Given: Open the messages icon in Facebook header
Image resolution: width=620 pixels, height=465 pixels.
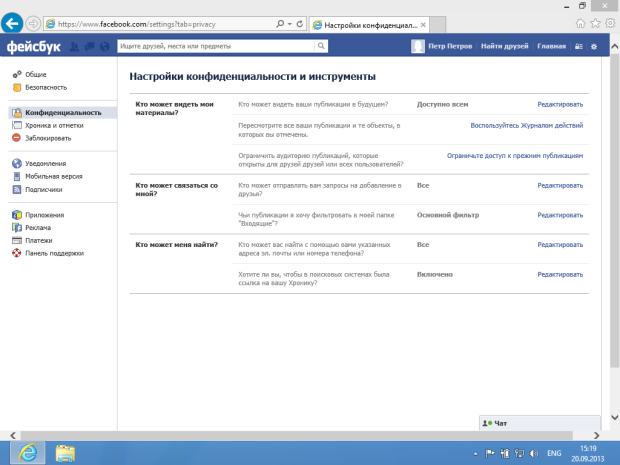Looking at the screenshot, I should tap(90, 46).
